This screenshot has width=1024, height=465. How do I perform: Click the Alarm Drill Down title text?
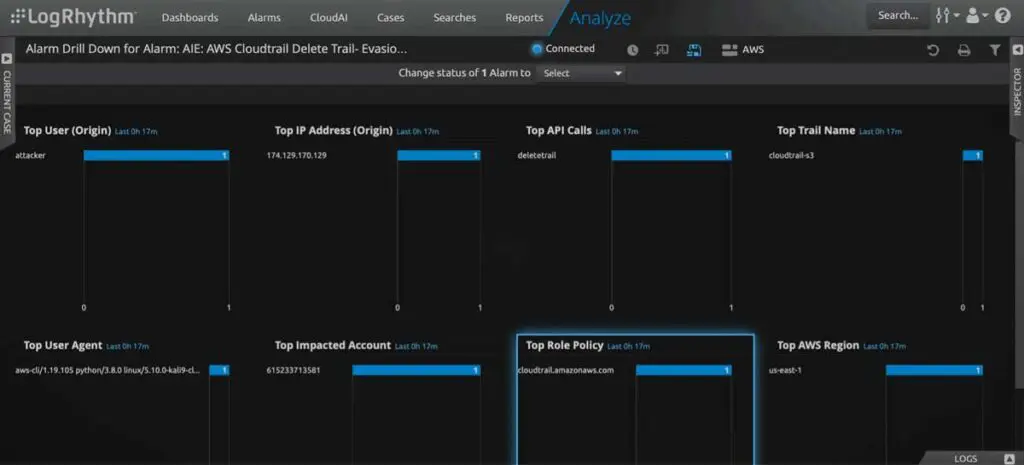216,49
